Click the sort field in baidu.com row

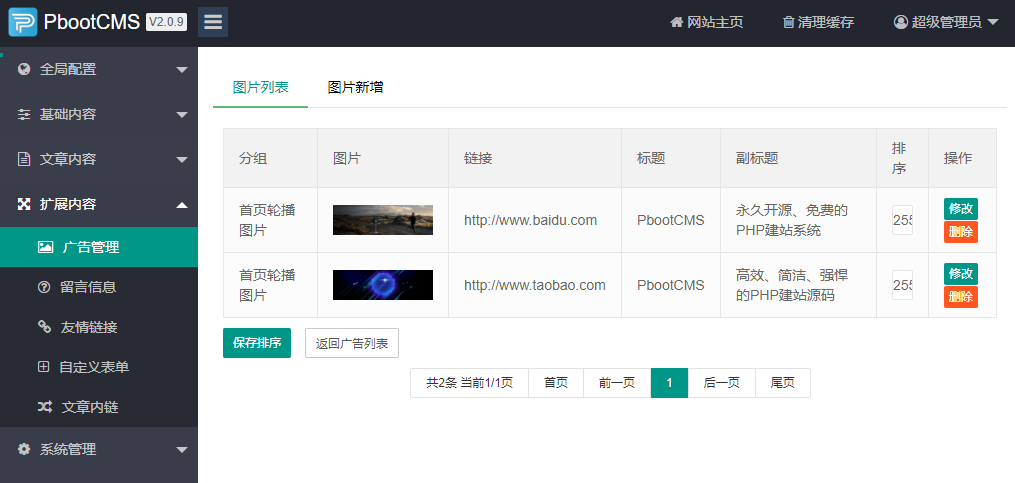pos(902,220)
